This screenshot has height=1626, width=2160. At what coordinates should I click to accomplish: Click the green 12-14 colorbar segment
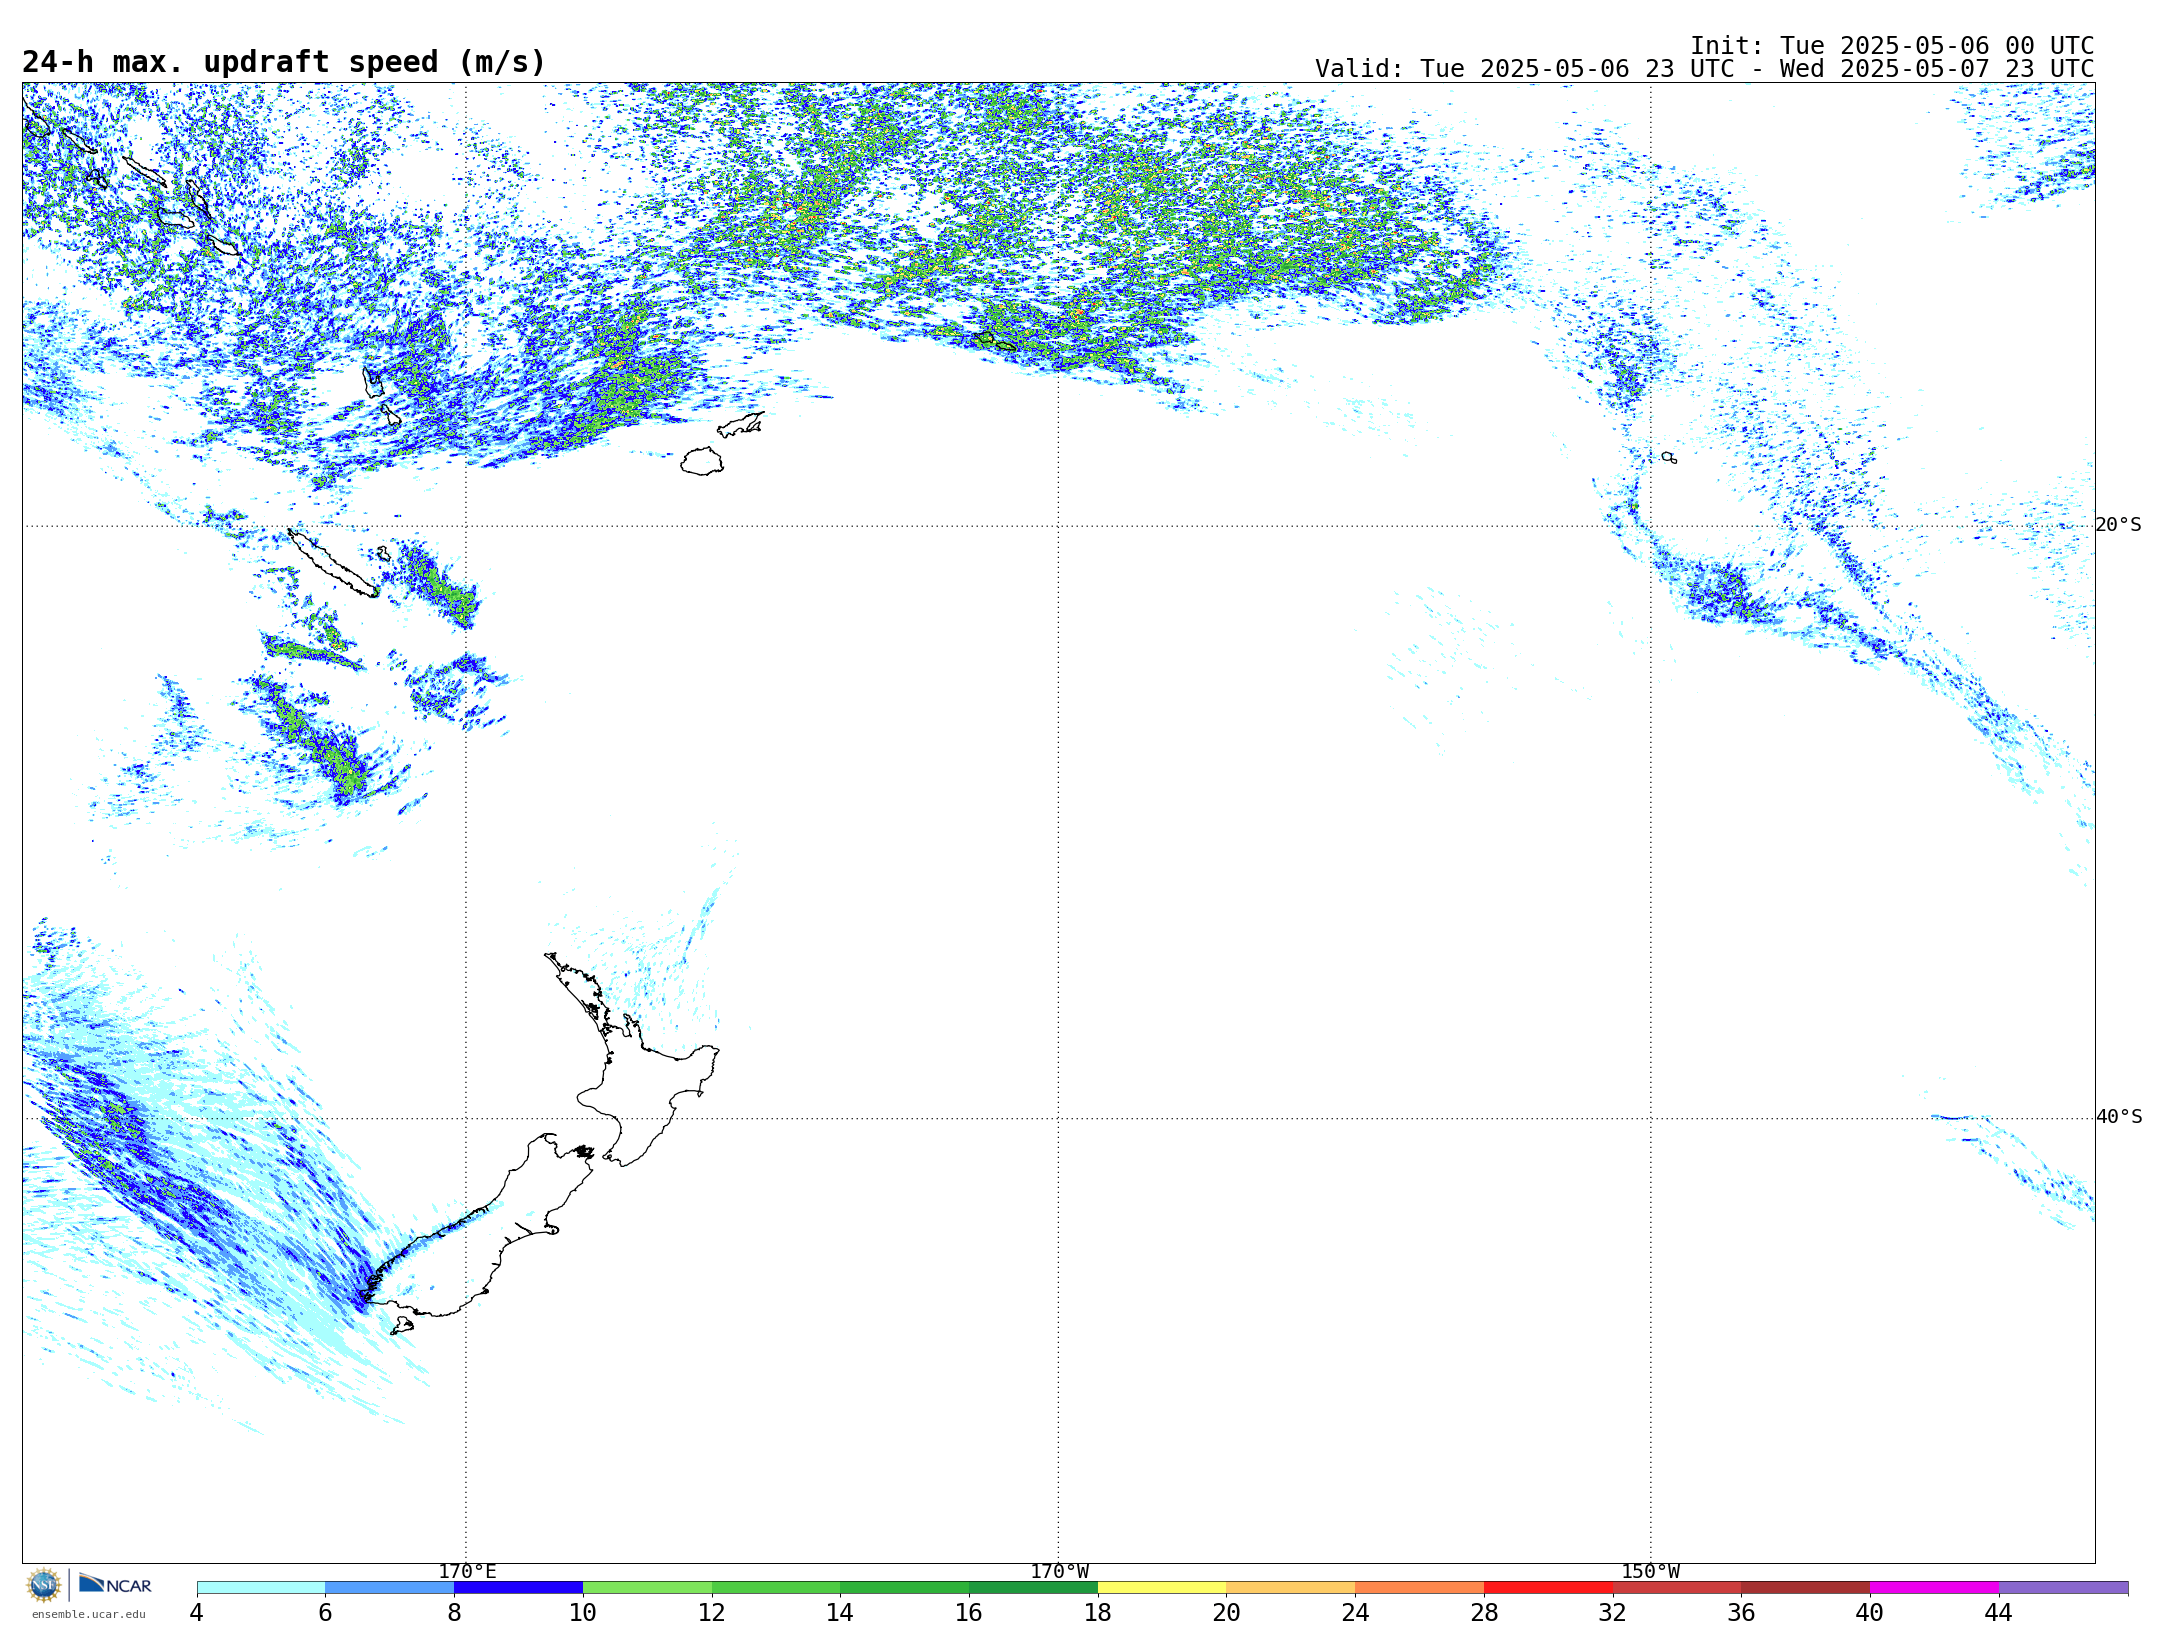click(776, 1588)
